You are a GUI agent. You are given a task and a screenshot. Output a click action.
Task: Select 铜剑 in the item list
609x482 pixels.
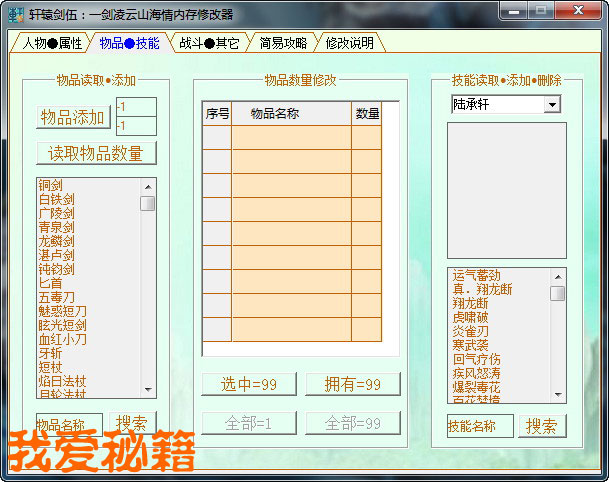51,186
